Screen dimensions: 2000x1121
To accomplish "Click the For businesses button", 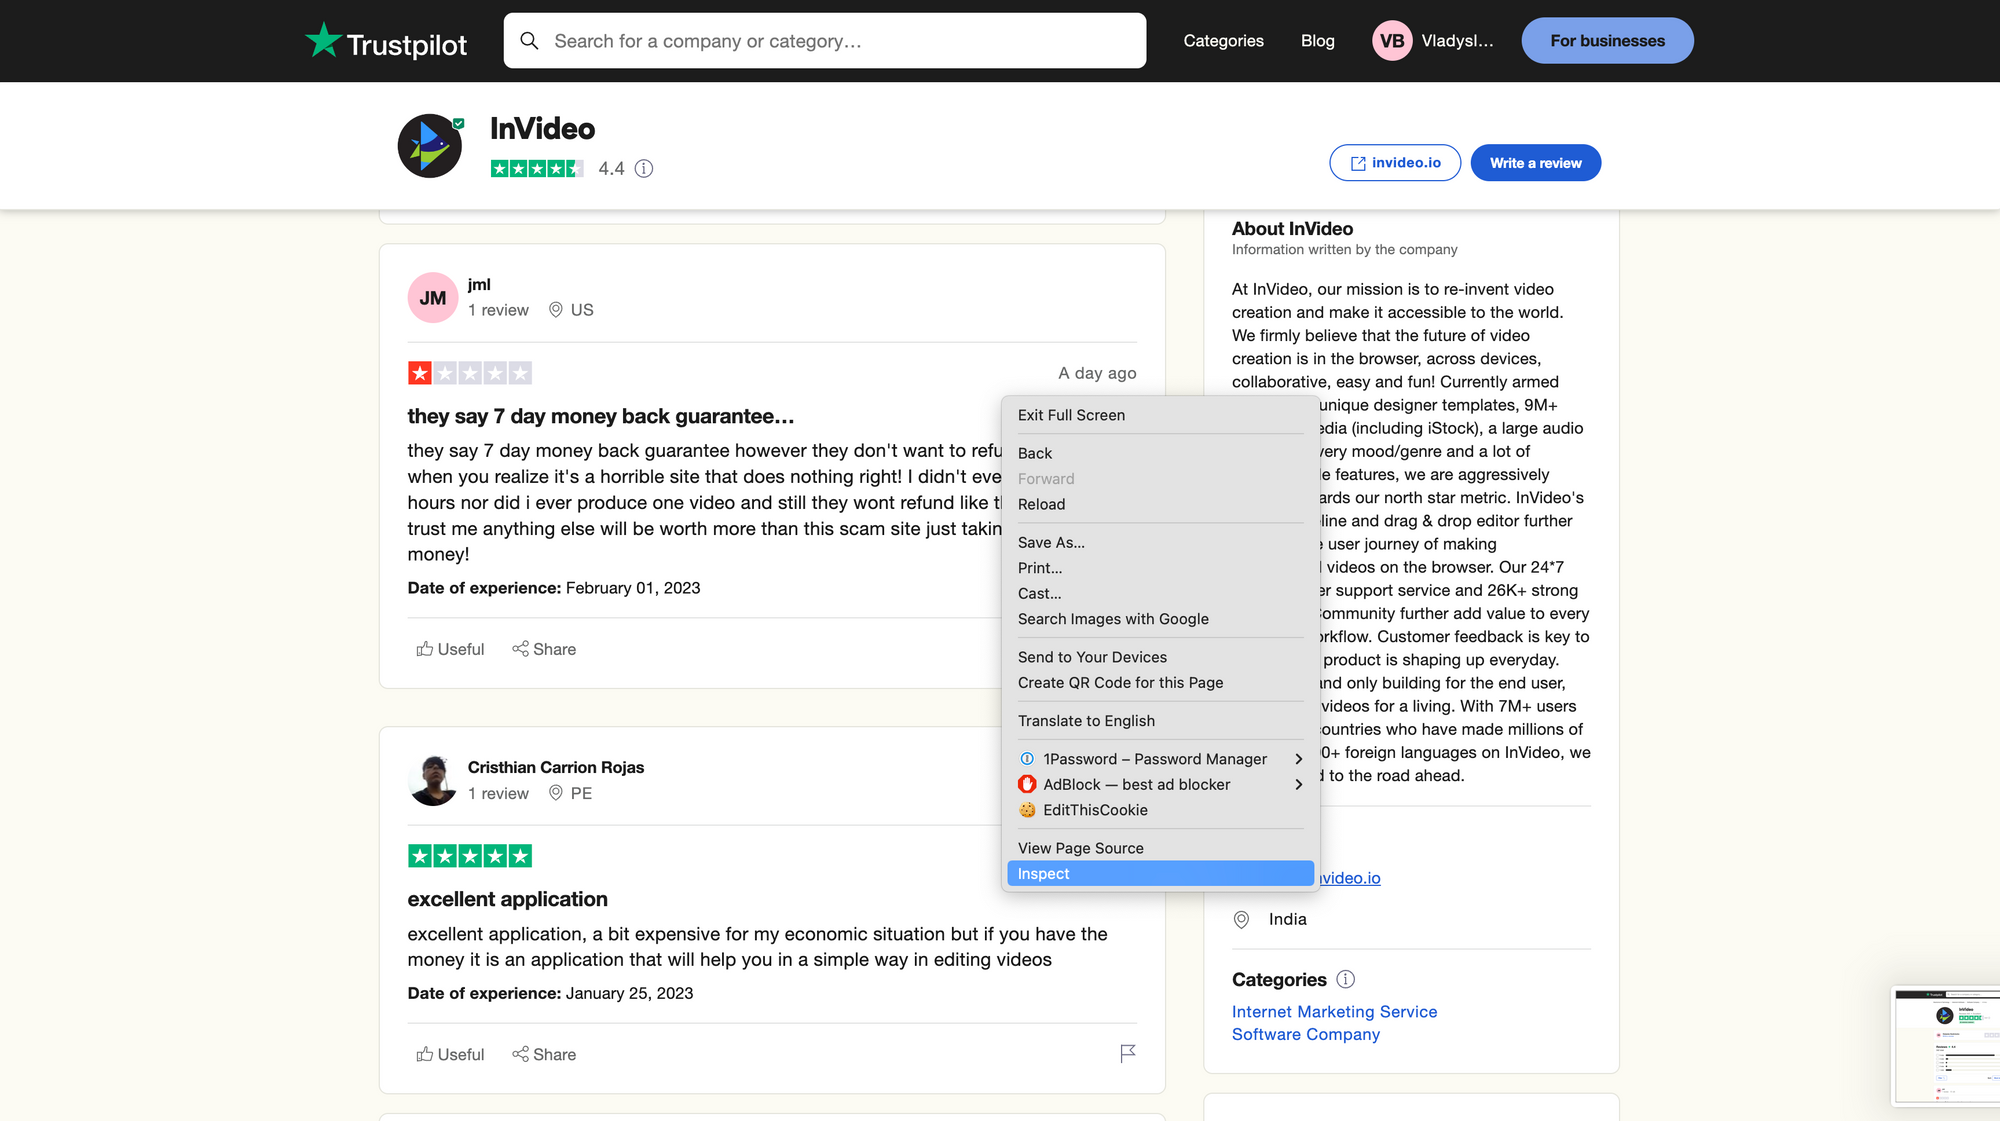I will 1607,41.
